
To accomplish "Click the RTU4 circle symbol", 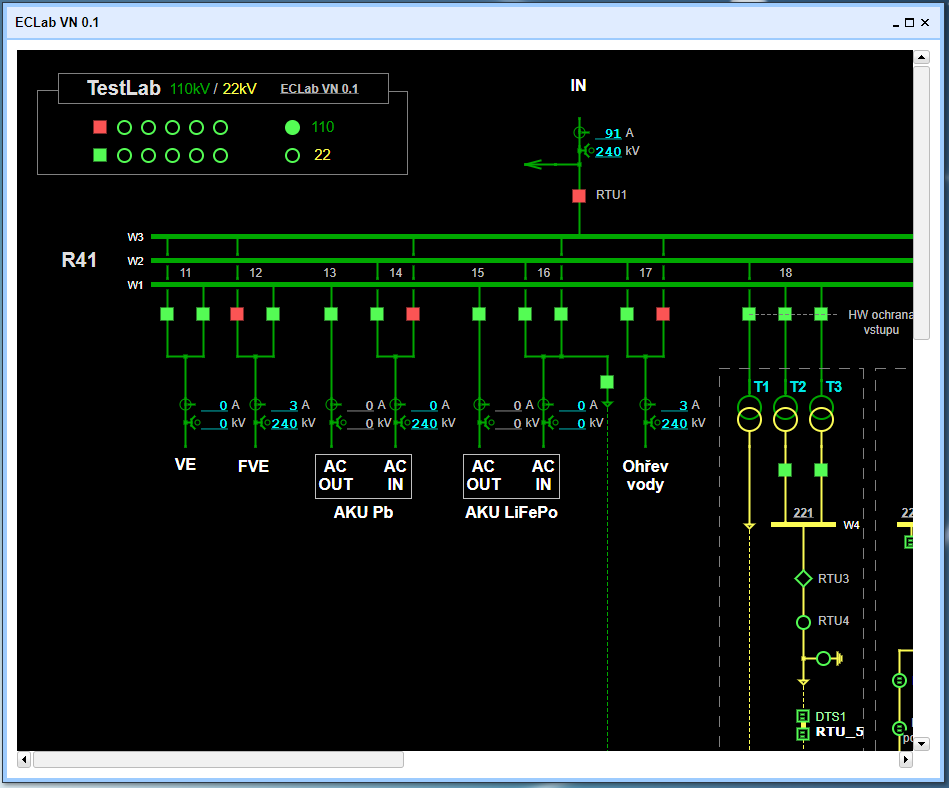I will coord(803,622).
